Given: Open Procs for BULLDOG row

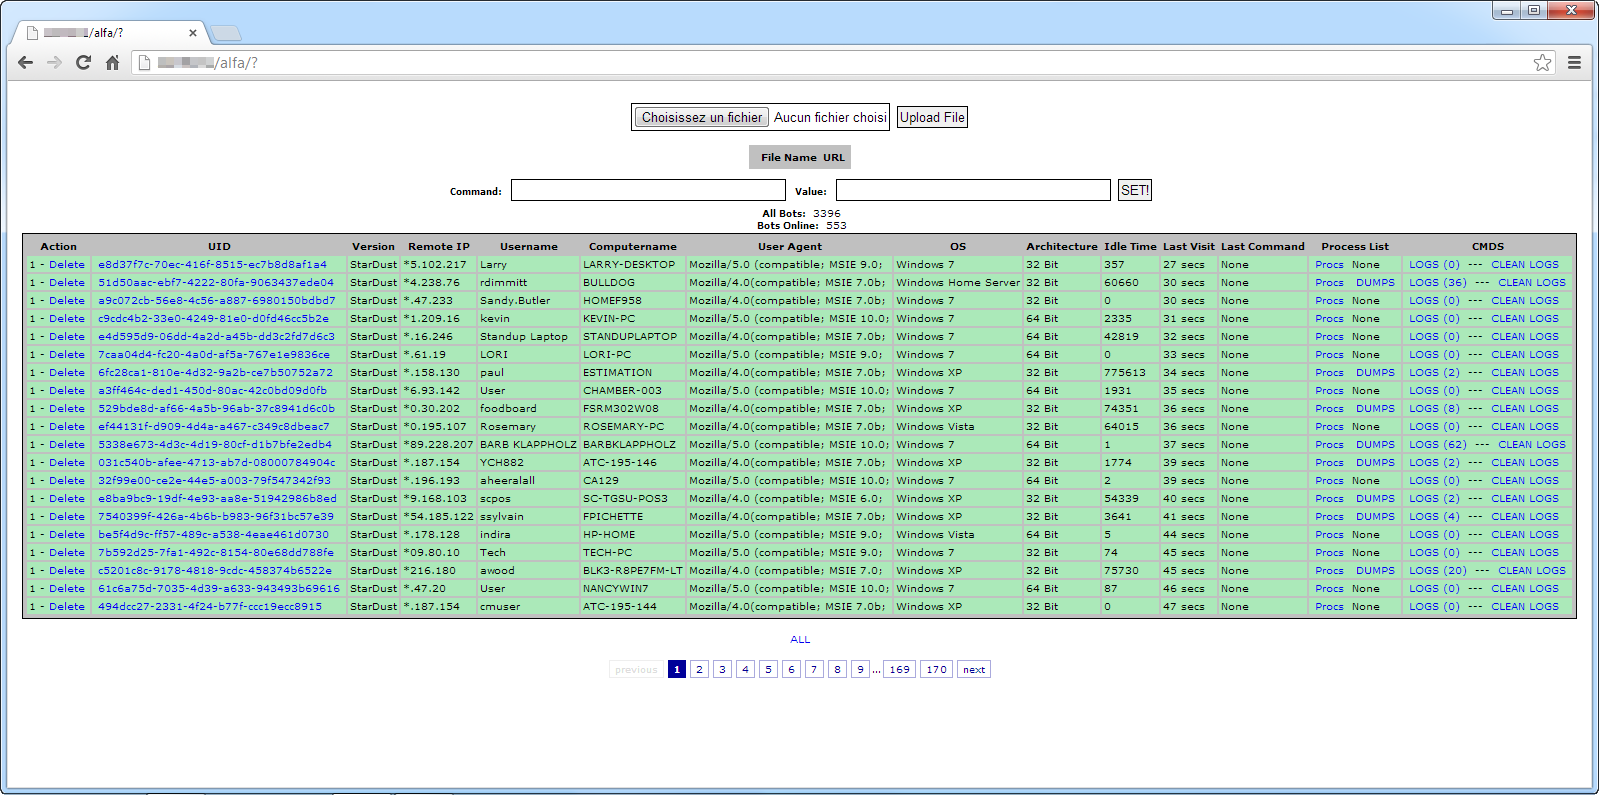Looking at the screenshot, I should [x=1329, y=283].
